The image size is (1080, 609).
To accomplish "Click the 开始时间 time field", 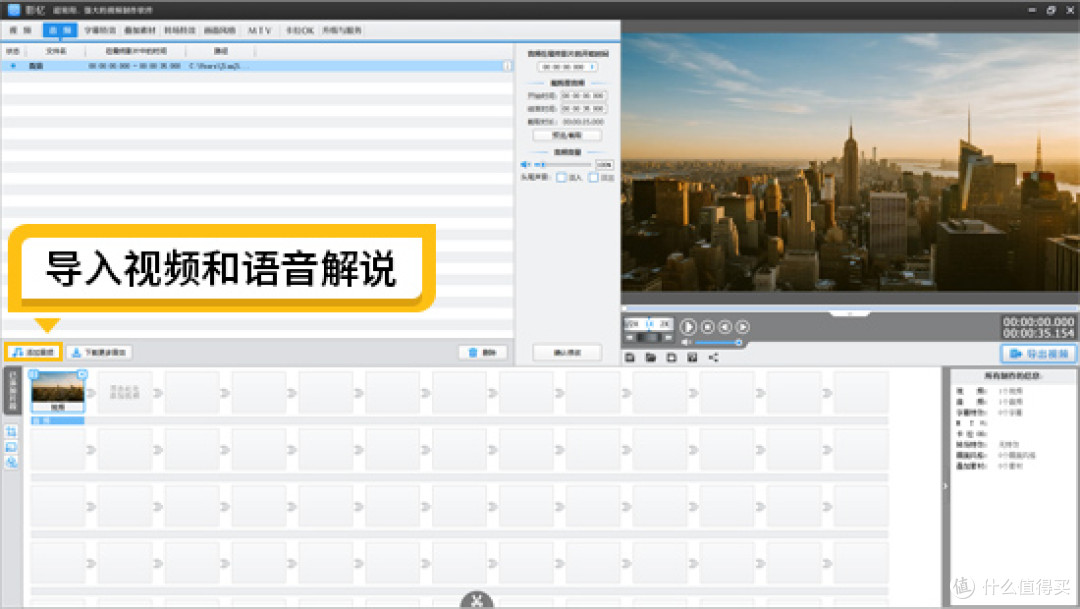I will click(583, 96).
